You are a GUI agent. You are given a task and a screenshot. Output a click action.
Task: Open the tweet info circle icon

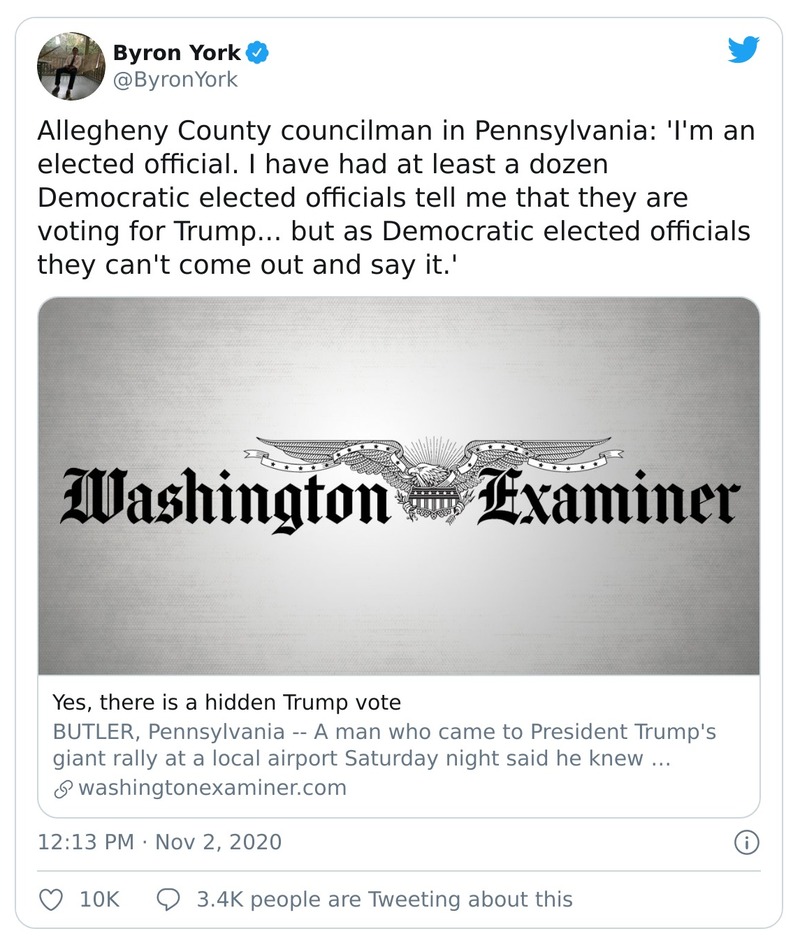[x=746, y=842]
